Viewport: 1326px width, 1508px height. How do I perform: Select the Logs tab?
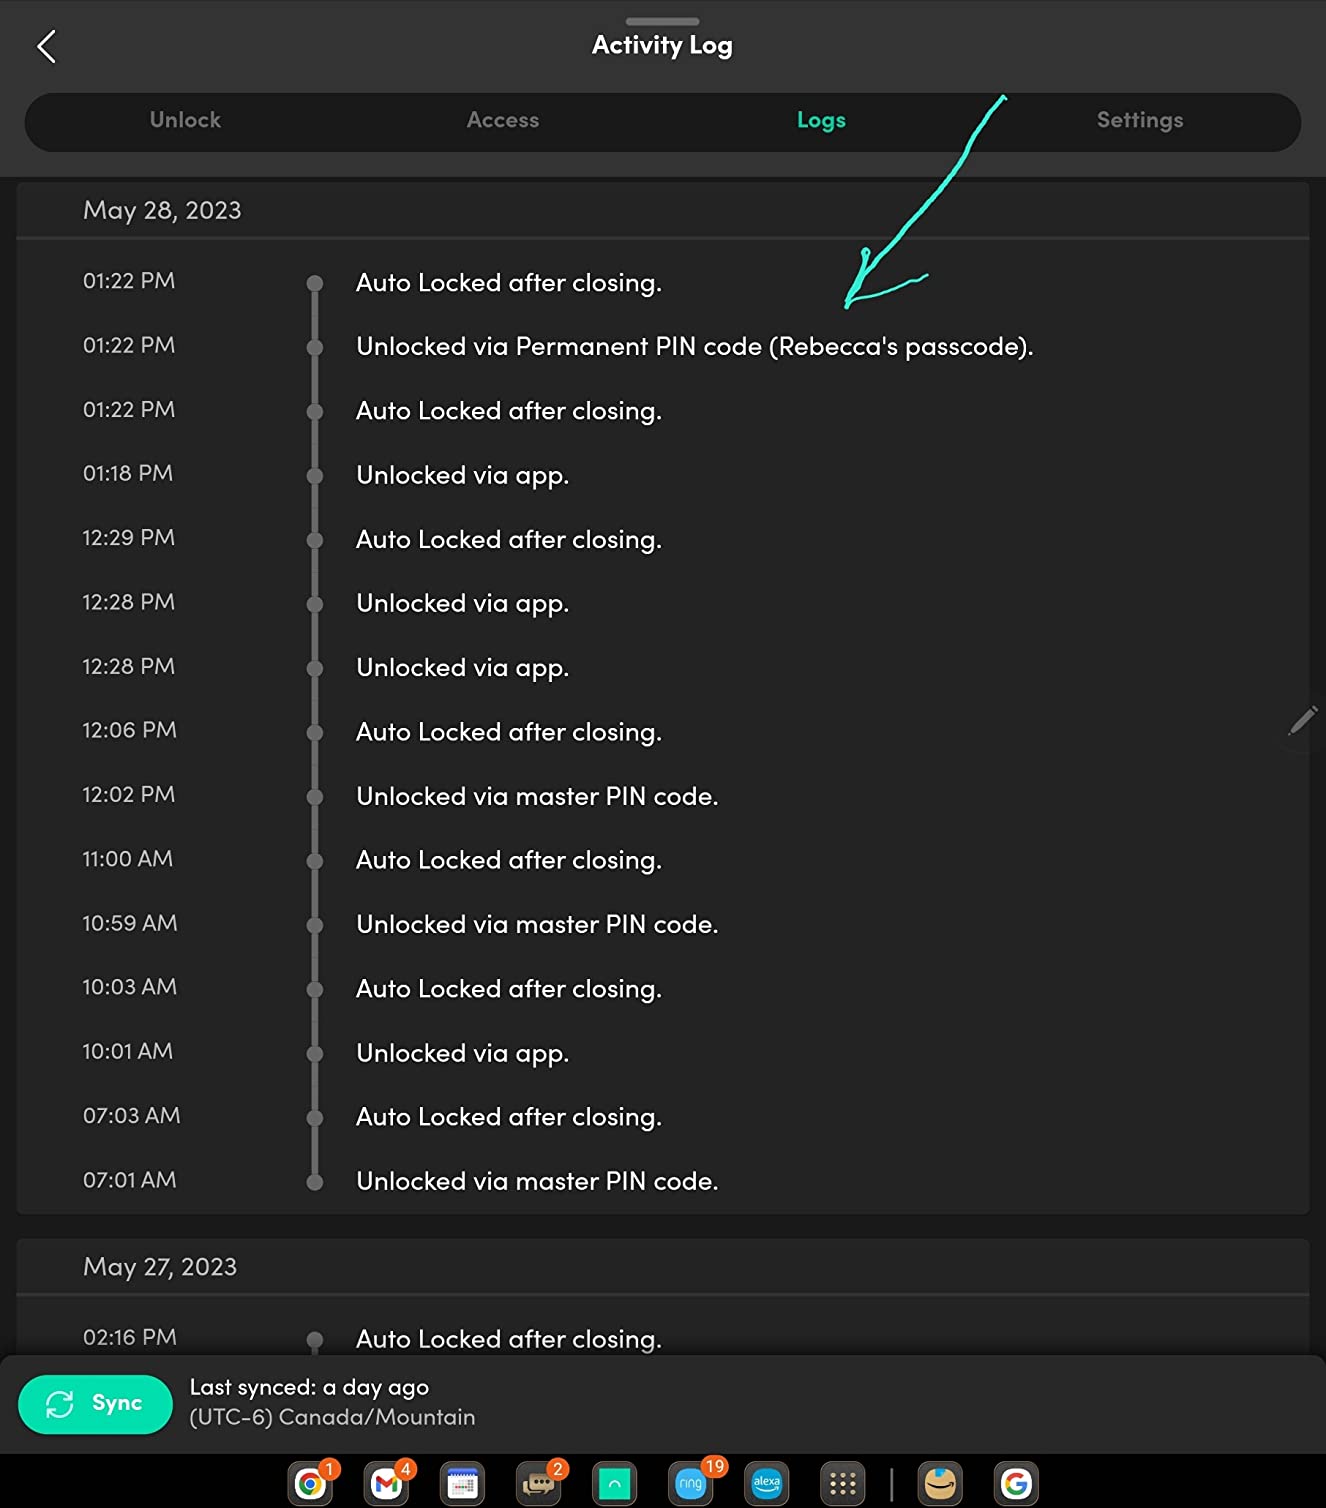pyautogui.click(x=821, y=120)
